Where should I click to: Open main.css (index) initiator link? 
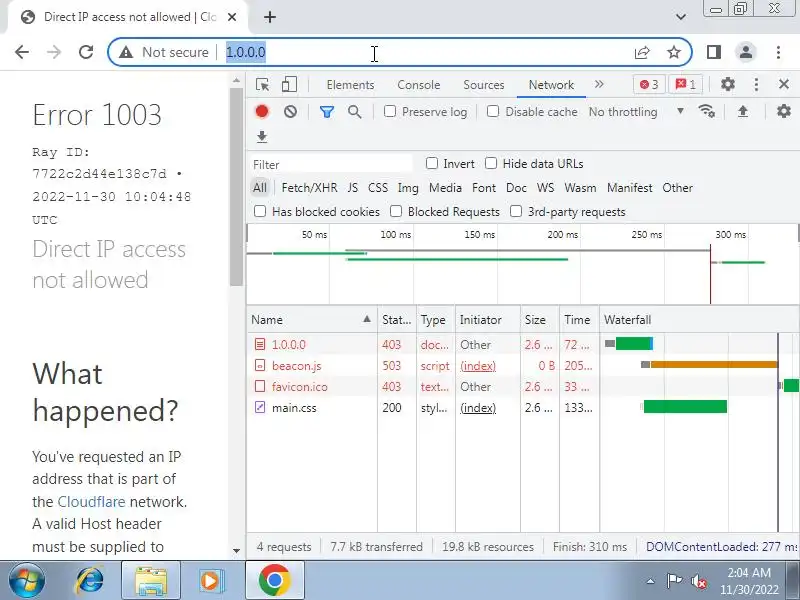[478, 408]
